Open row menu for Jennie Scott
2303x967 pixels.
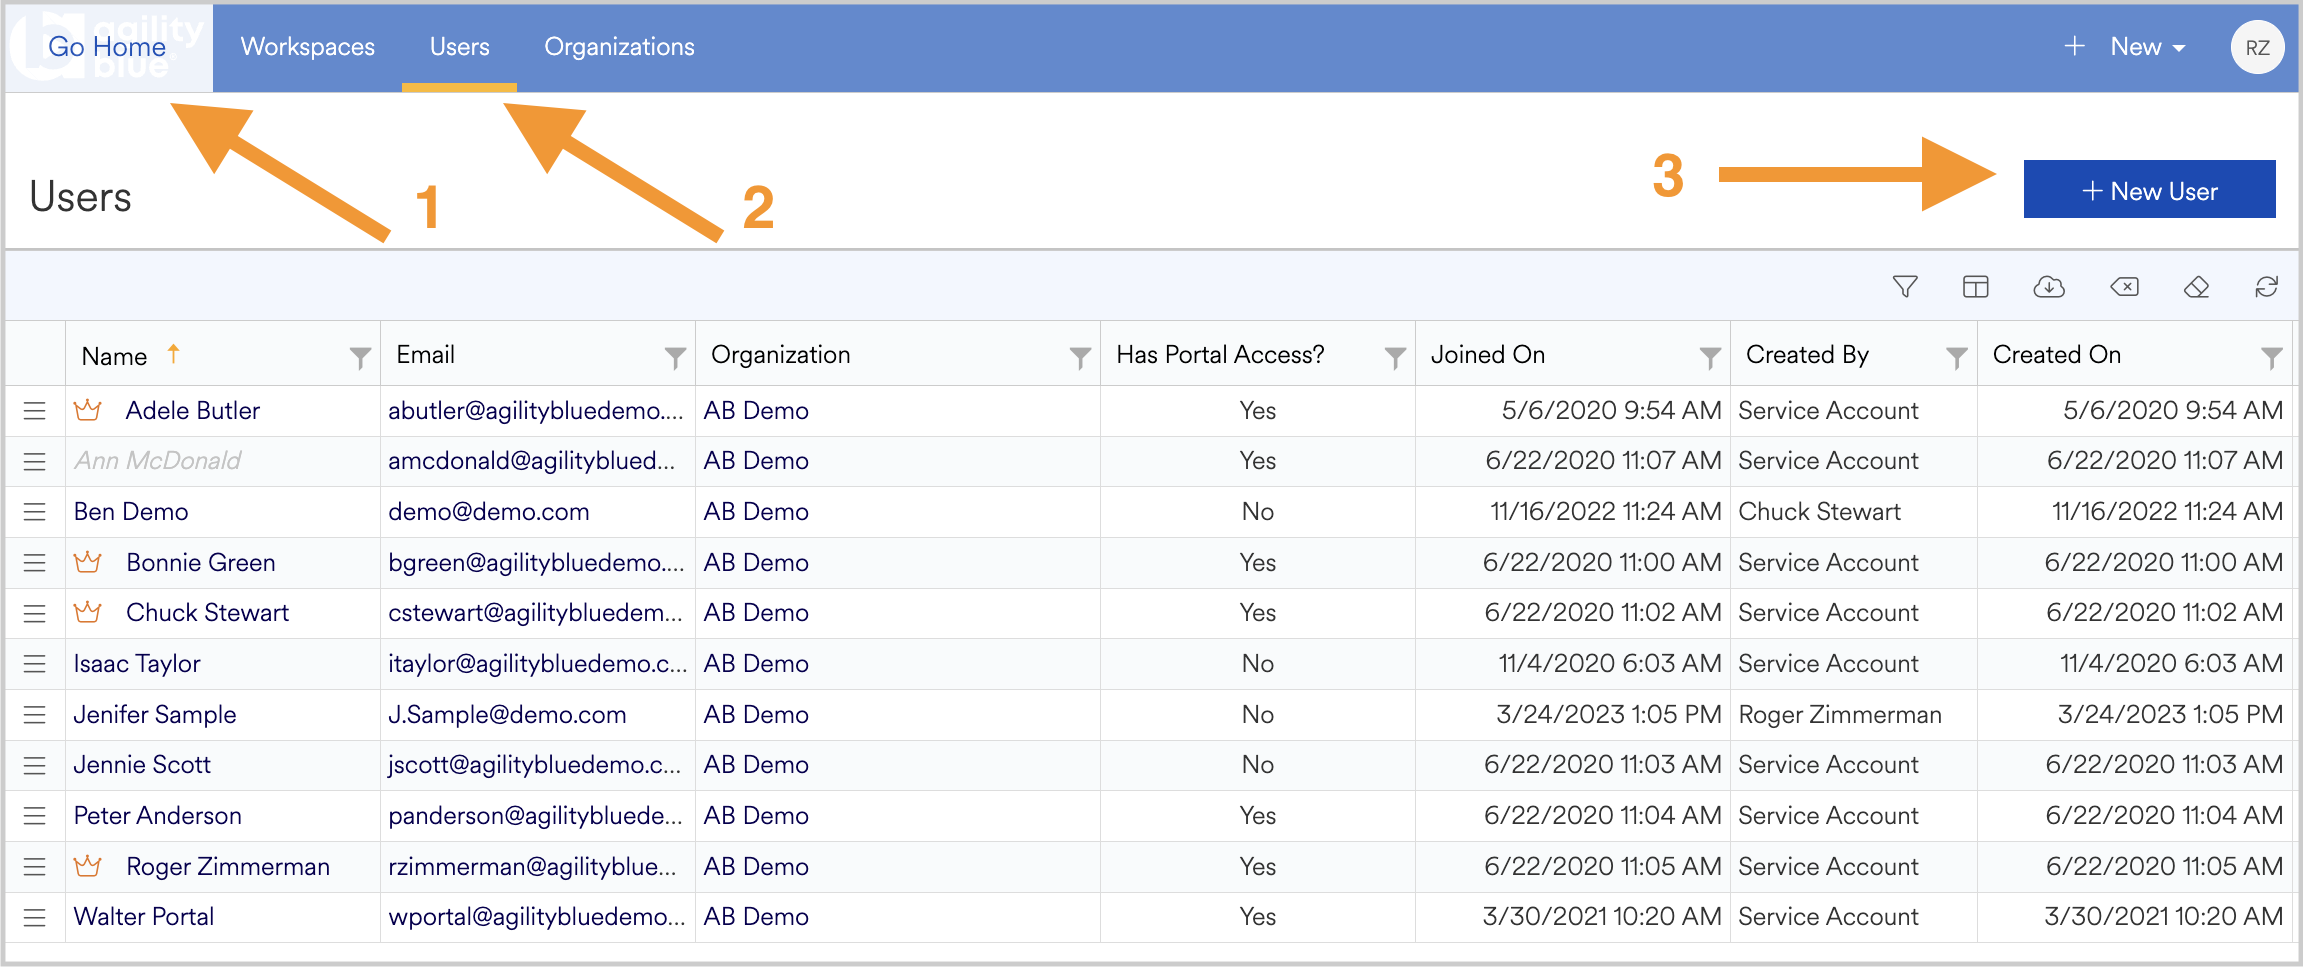[35, 765]
